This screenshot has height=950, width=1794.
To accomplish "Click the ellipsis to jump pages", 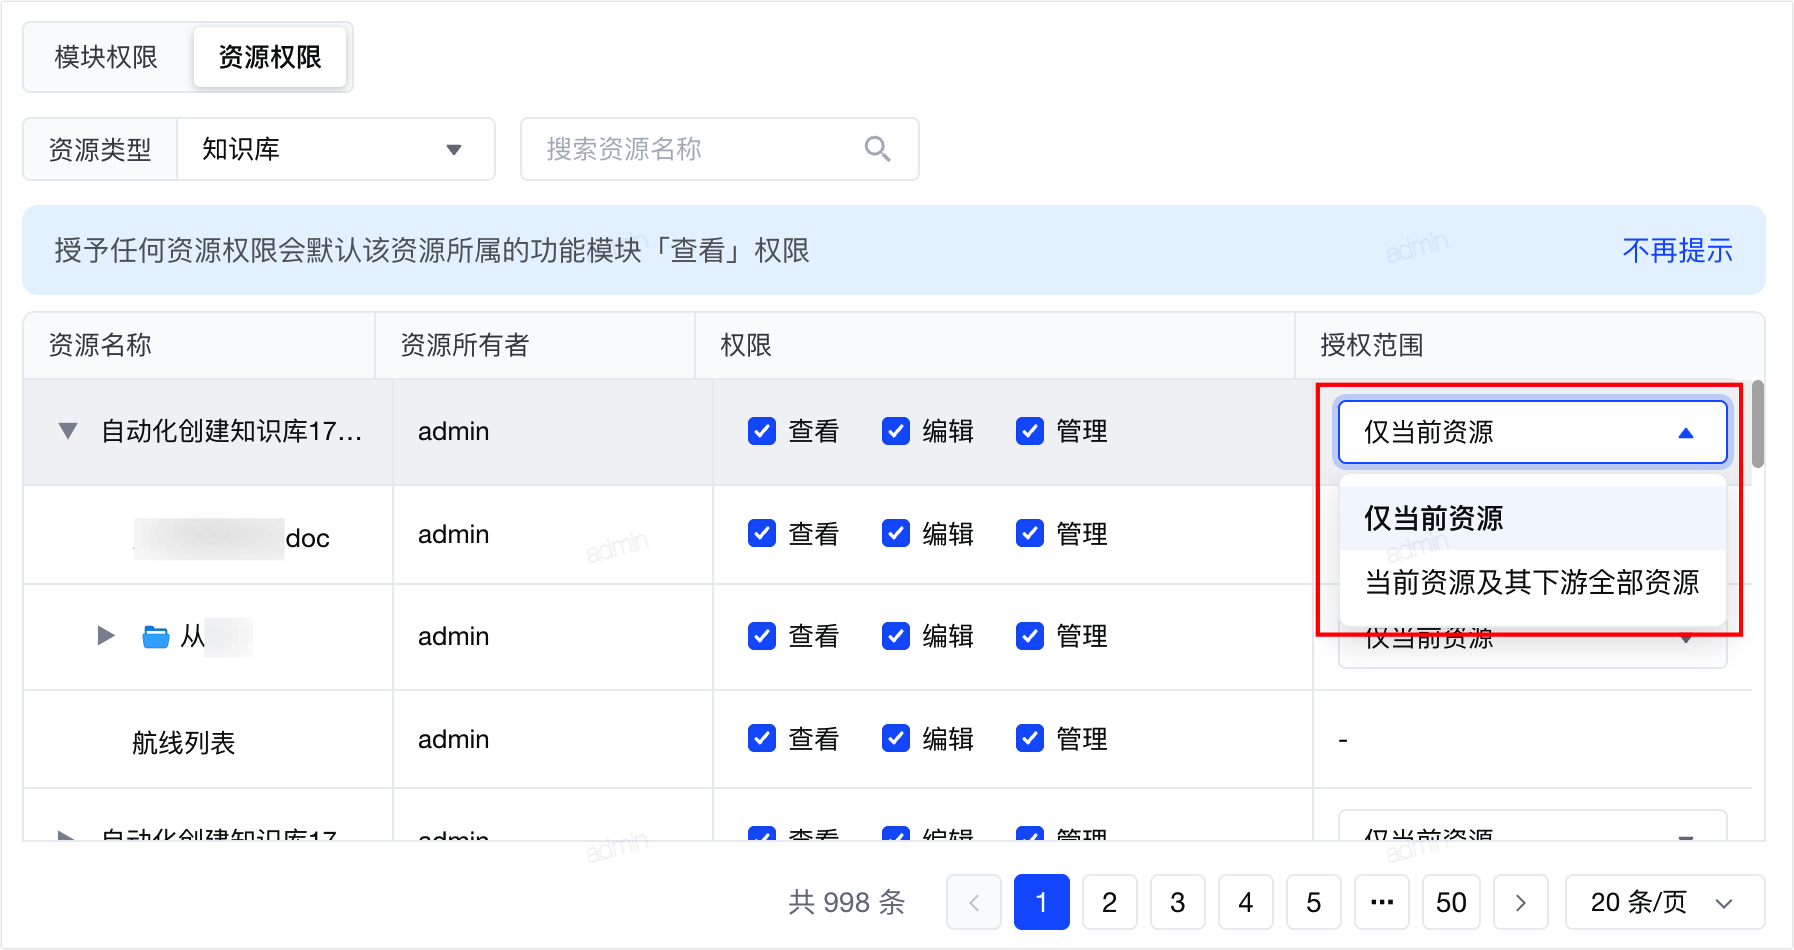I will [1382, 902].
